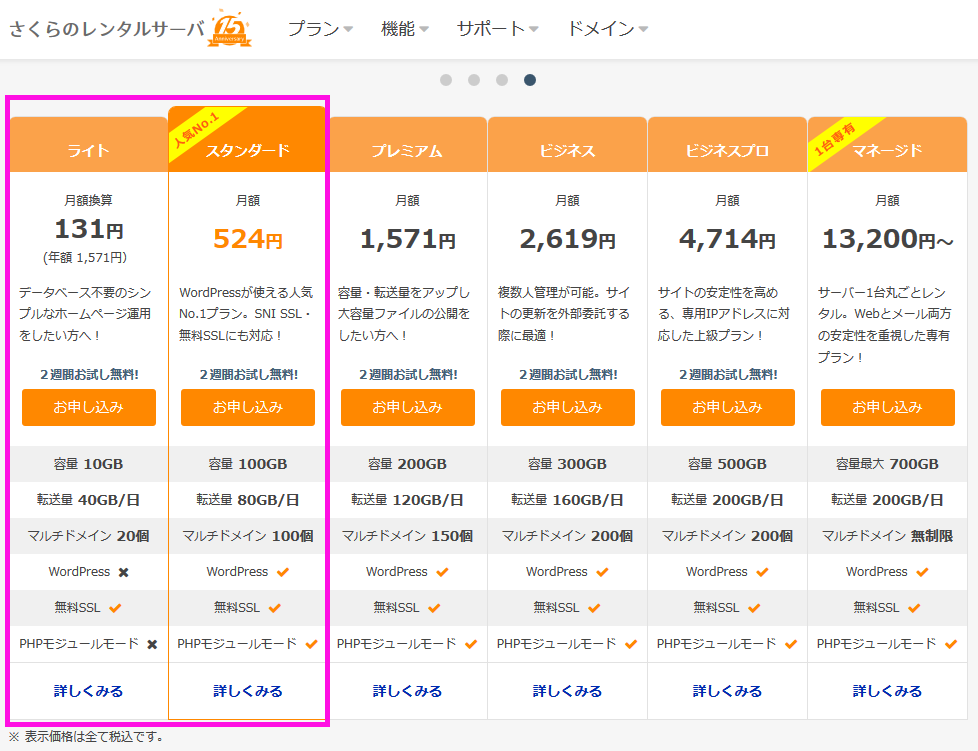Click the WordPress cross icon in ライト plan
Viewport: 978px width, 751px height.
tap(123, 573)
